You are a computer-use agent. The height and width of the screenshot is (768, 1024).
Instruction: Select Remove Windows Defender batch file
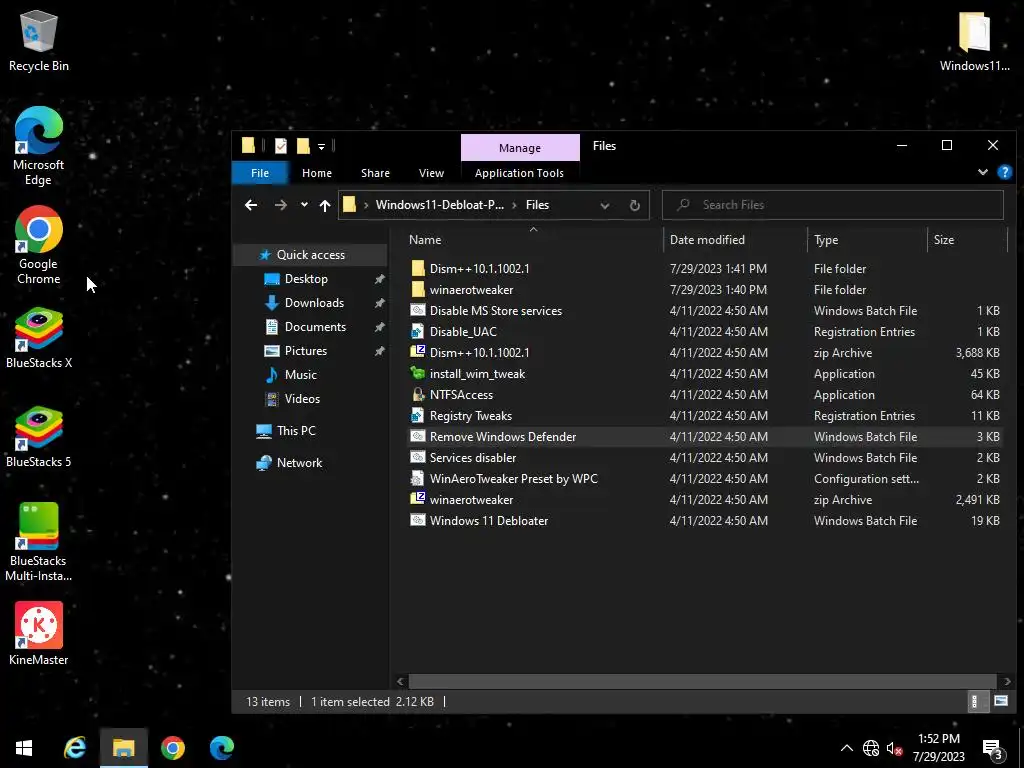pyautogui.click(x=704, y=436)
